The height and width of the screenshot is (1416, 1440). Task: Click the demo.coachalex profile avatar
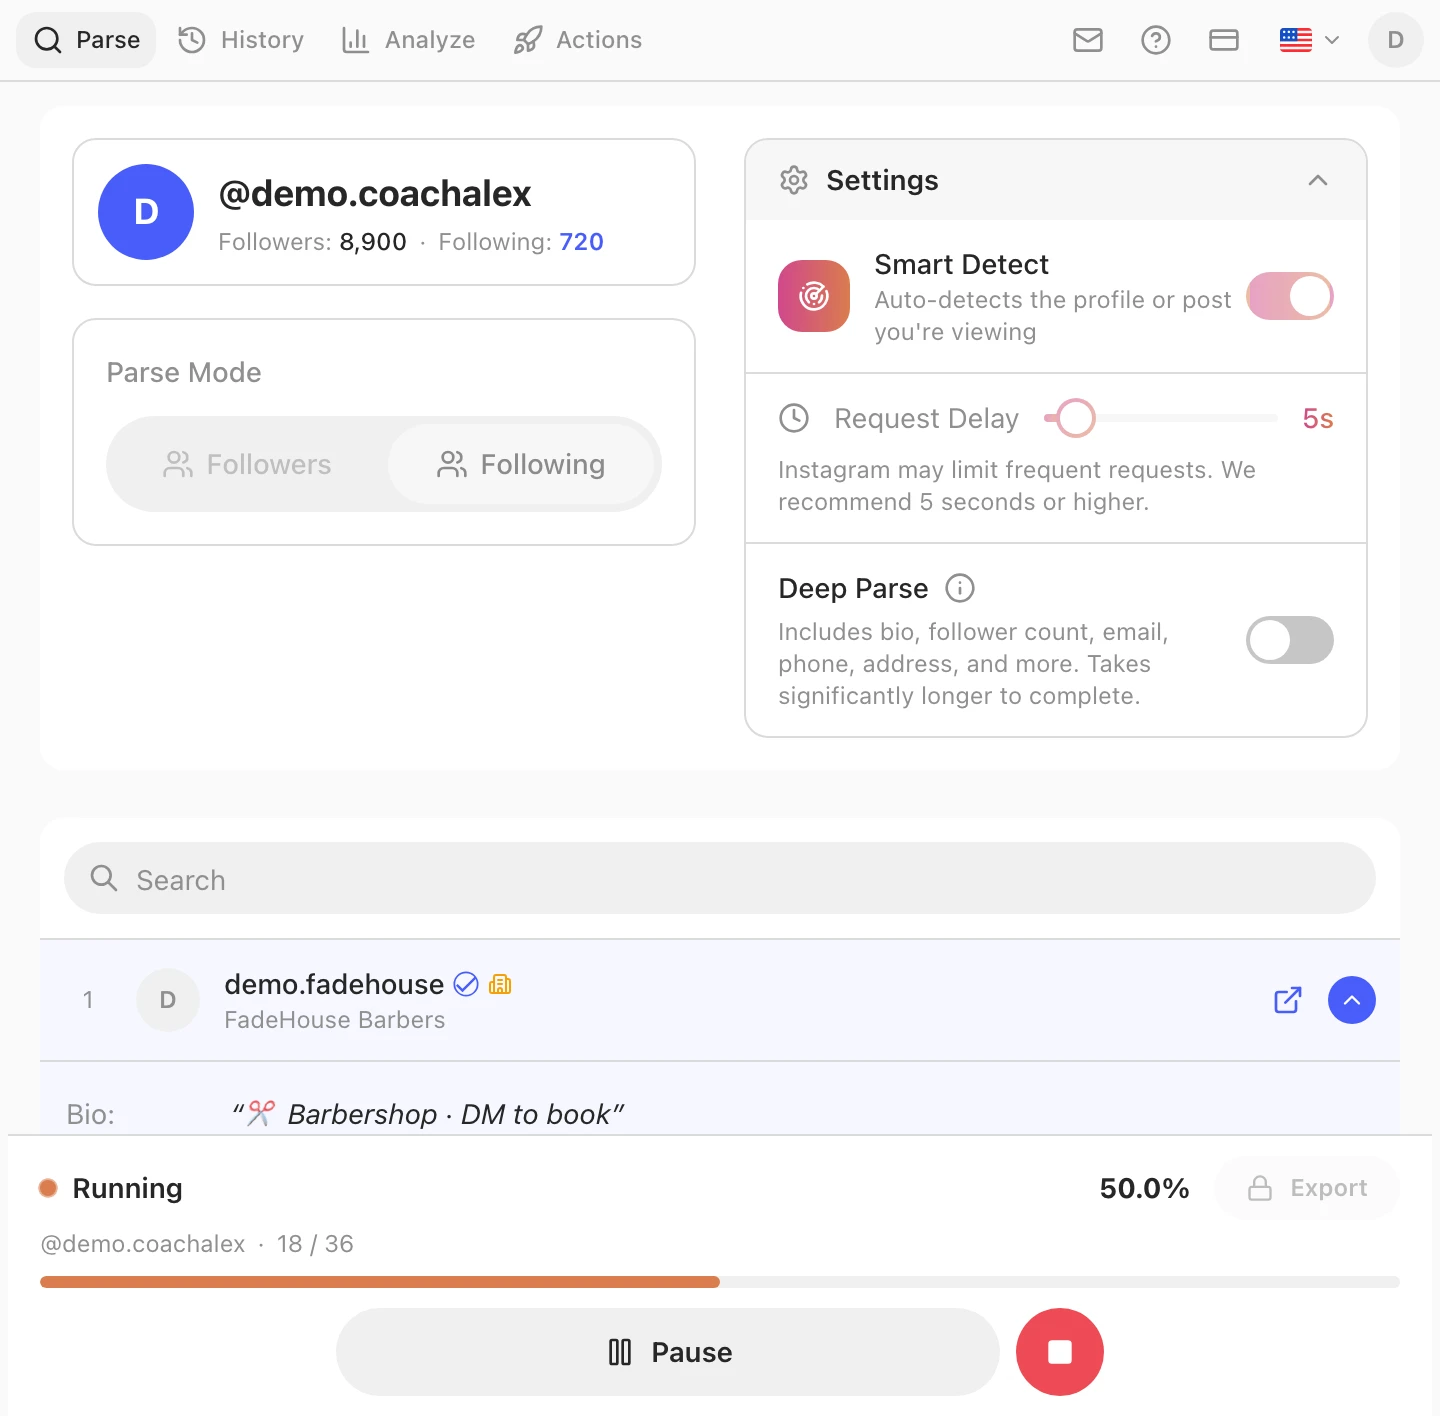(146, 212)
